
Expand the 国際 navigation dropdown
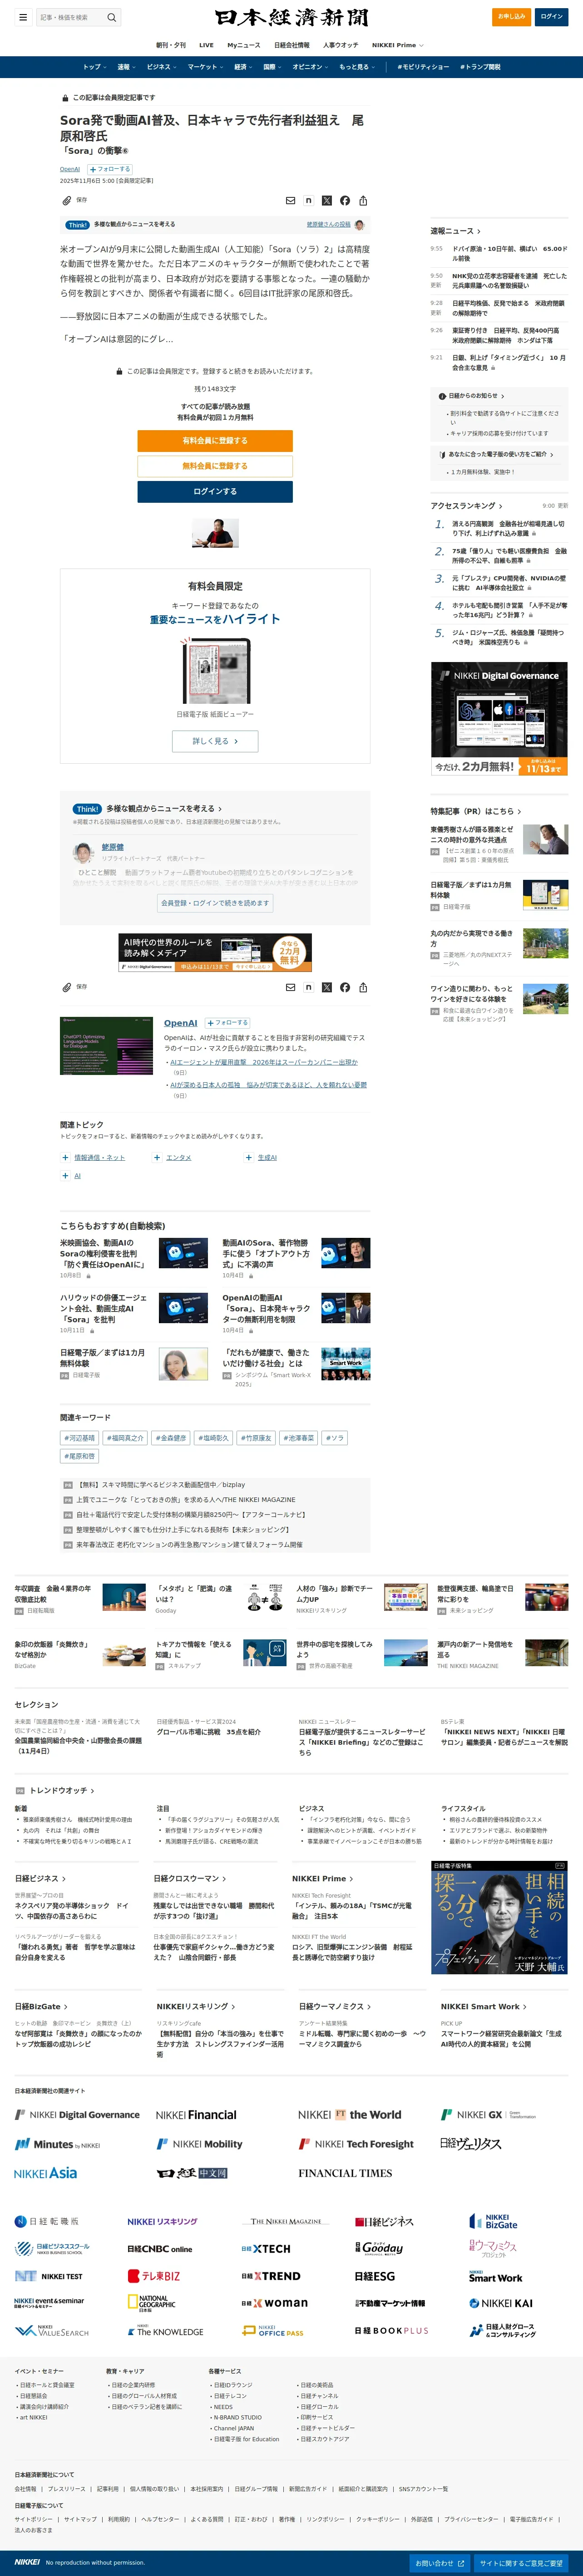point(272,67)
